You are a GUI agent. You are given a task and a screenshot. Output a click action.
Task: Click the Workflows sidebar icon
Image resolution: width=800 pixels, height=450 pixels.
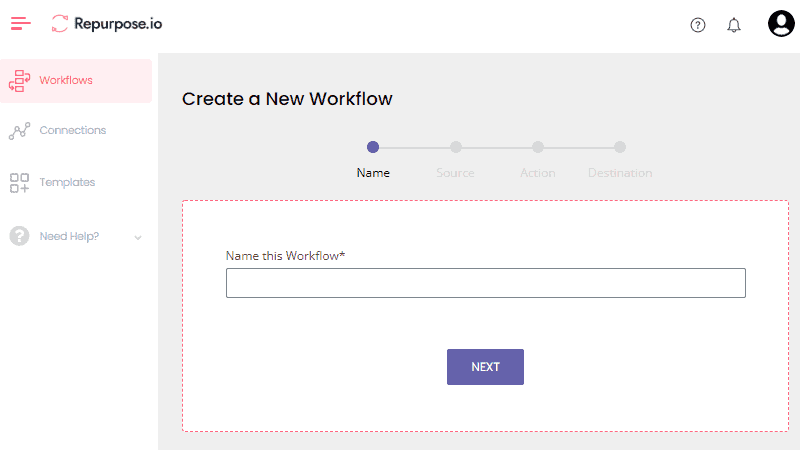point(19,81)
